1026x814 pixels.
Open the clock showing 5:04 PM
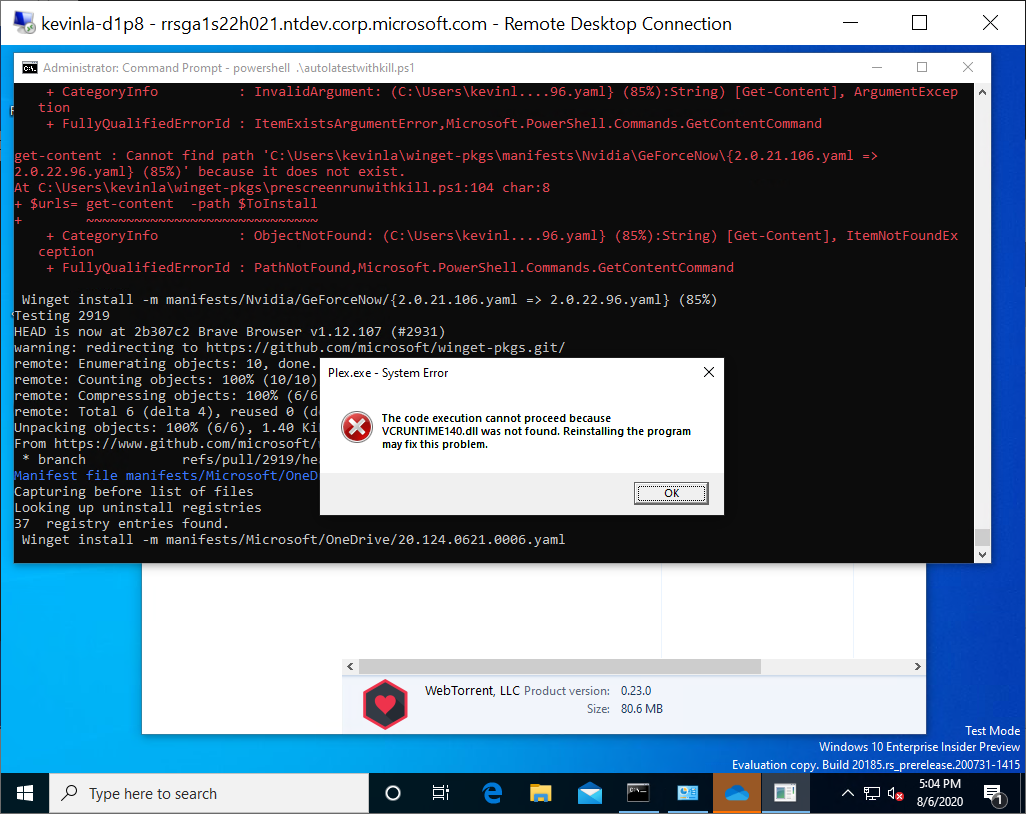(940, 792)
